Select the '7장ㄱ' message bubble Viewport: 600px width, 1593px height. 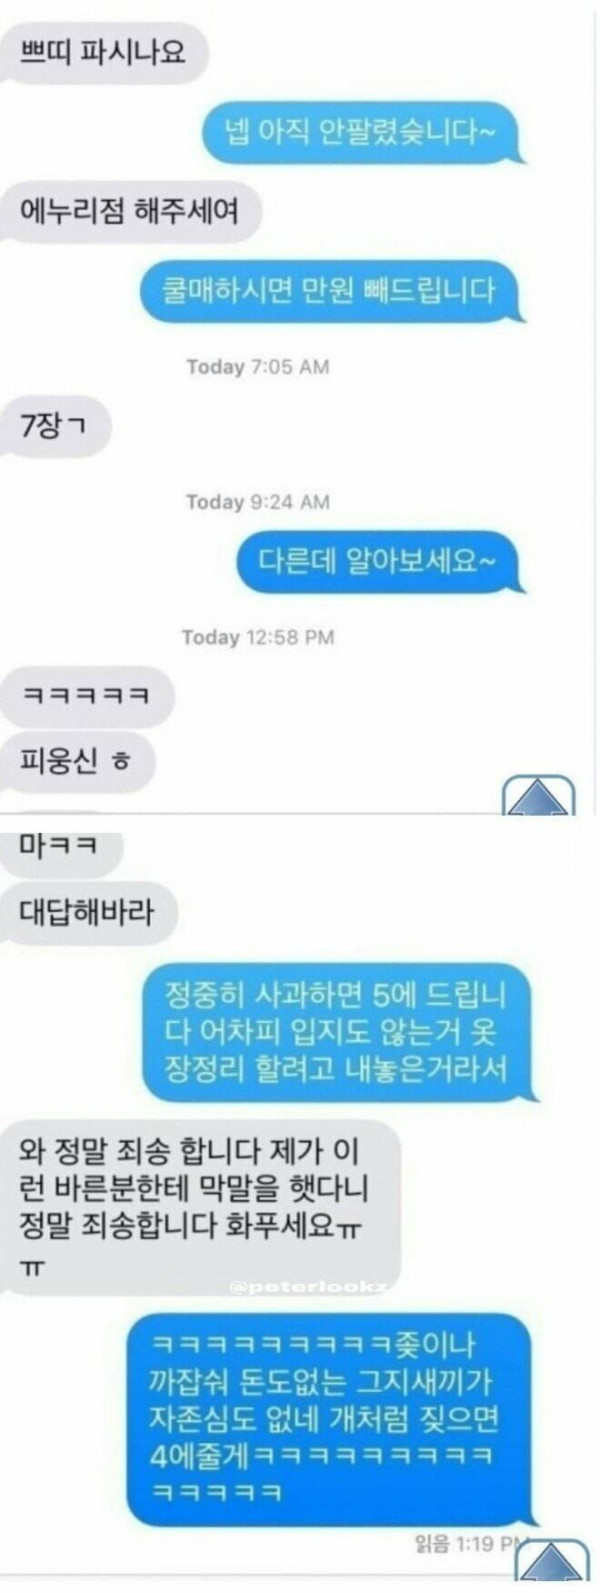(x=54, y=428)
